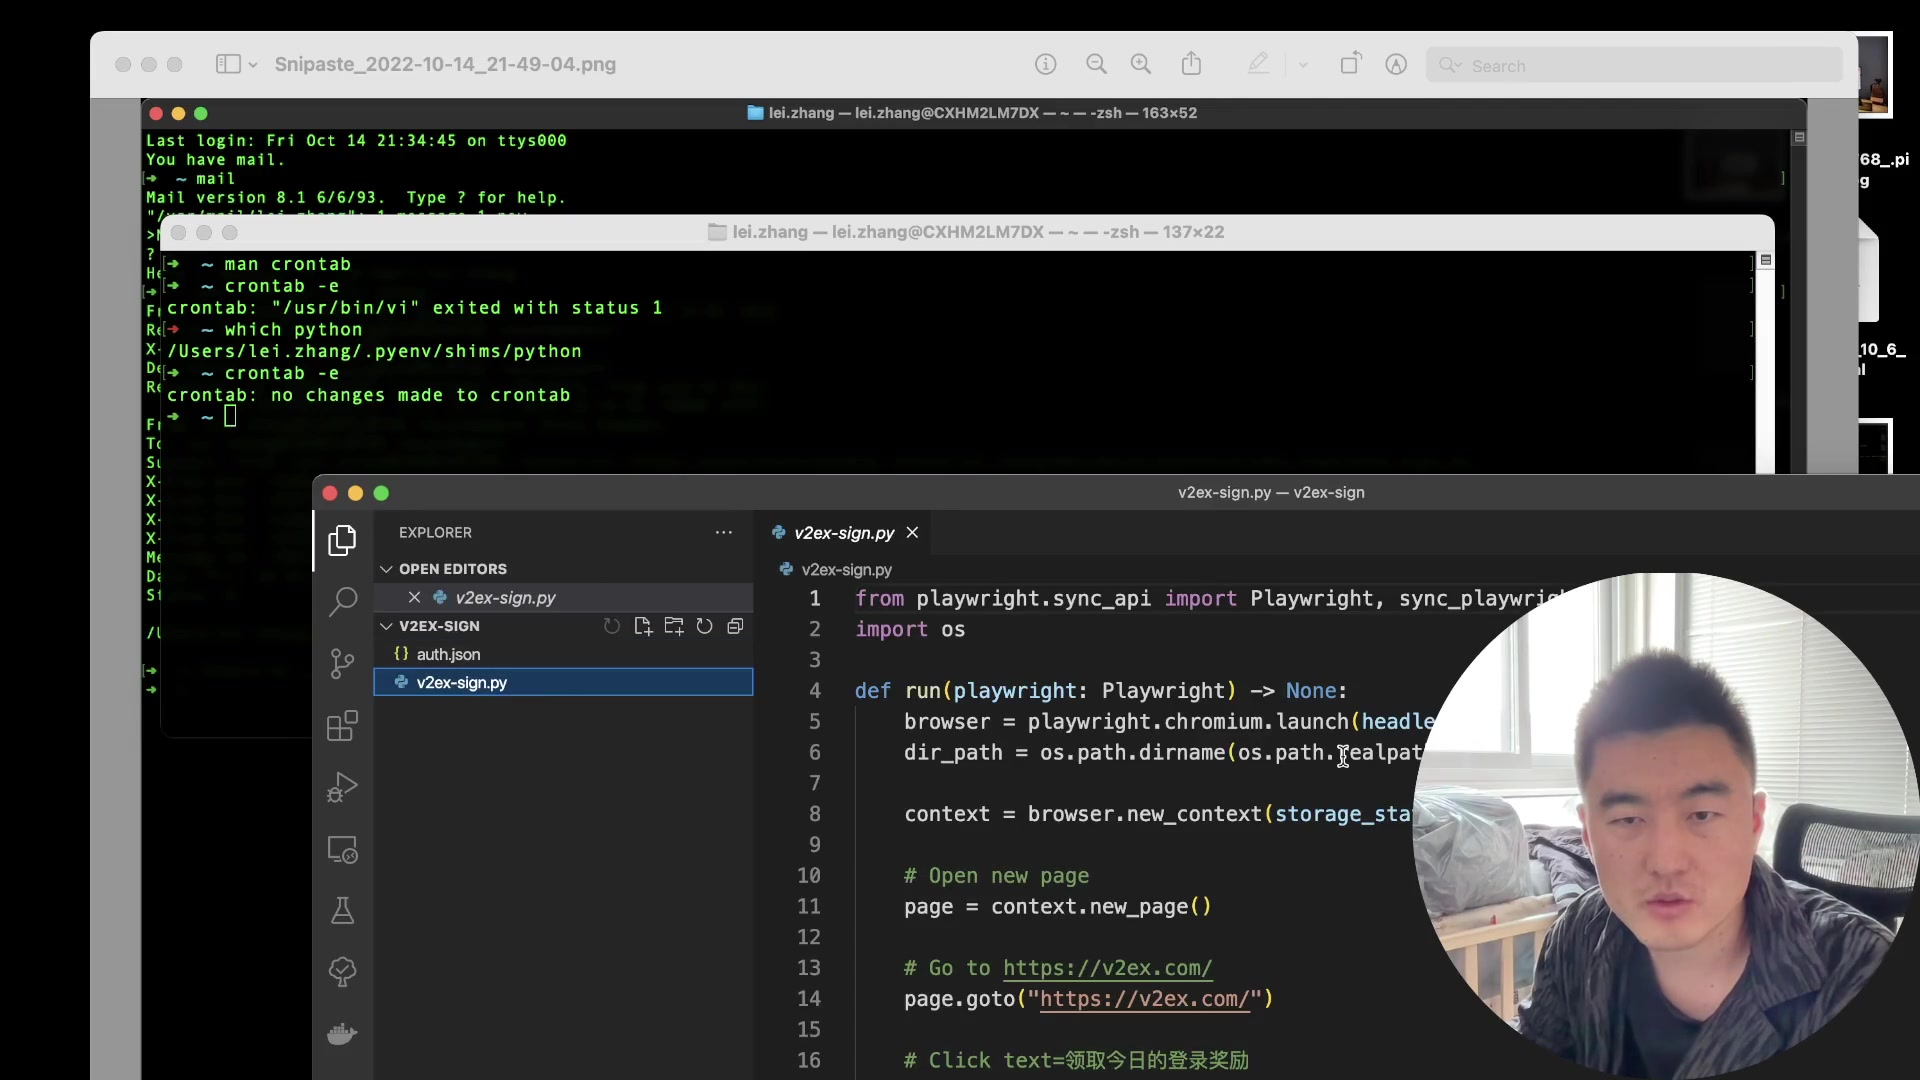Collapse all folders in explorer
1920x1080 pixels.
[735, 626]
